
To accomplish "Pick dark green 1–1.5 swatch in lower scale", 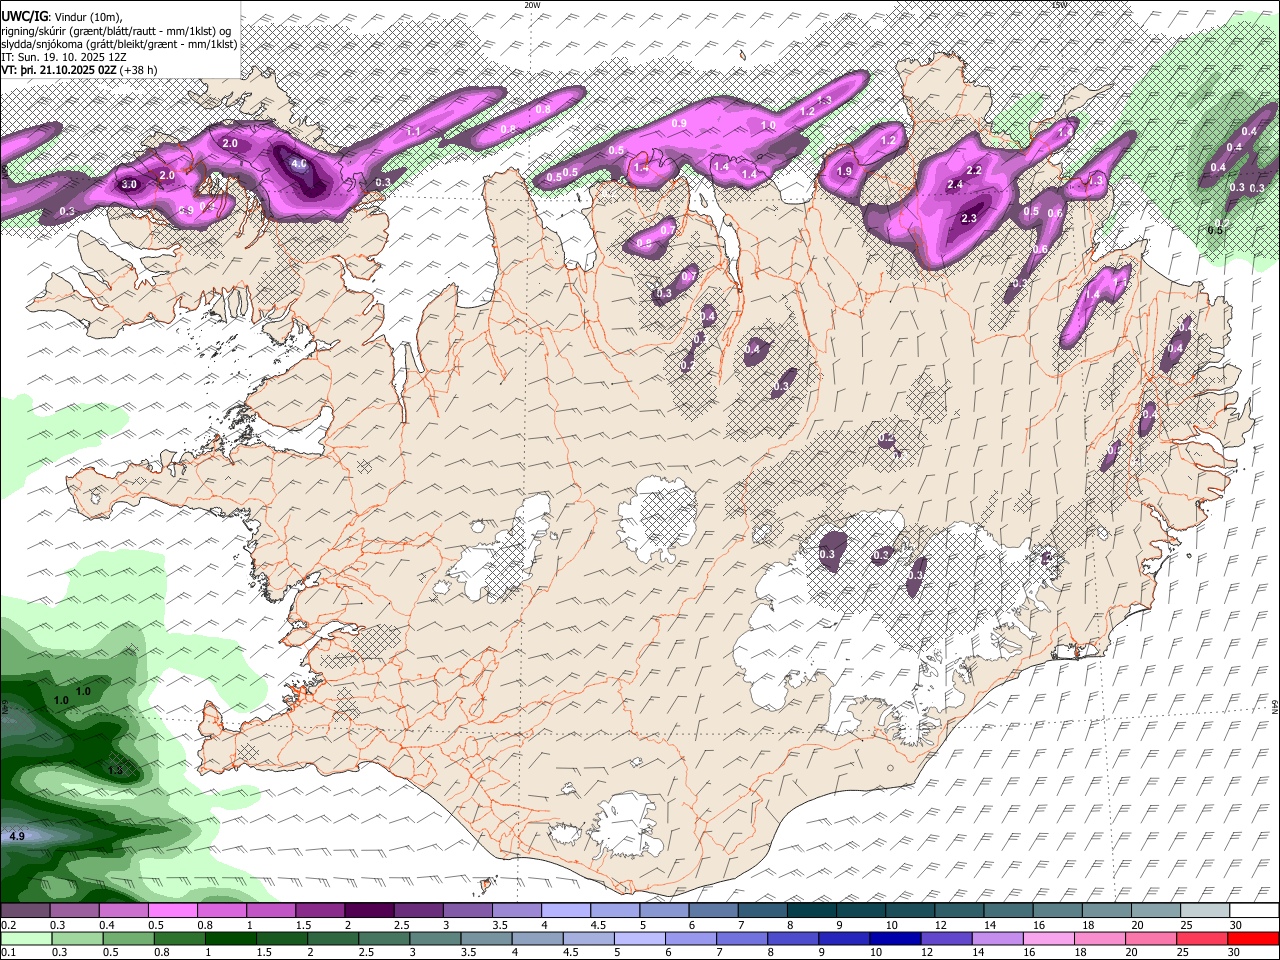I will [x=231, y=939].
